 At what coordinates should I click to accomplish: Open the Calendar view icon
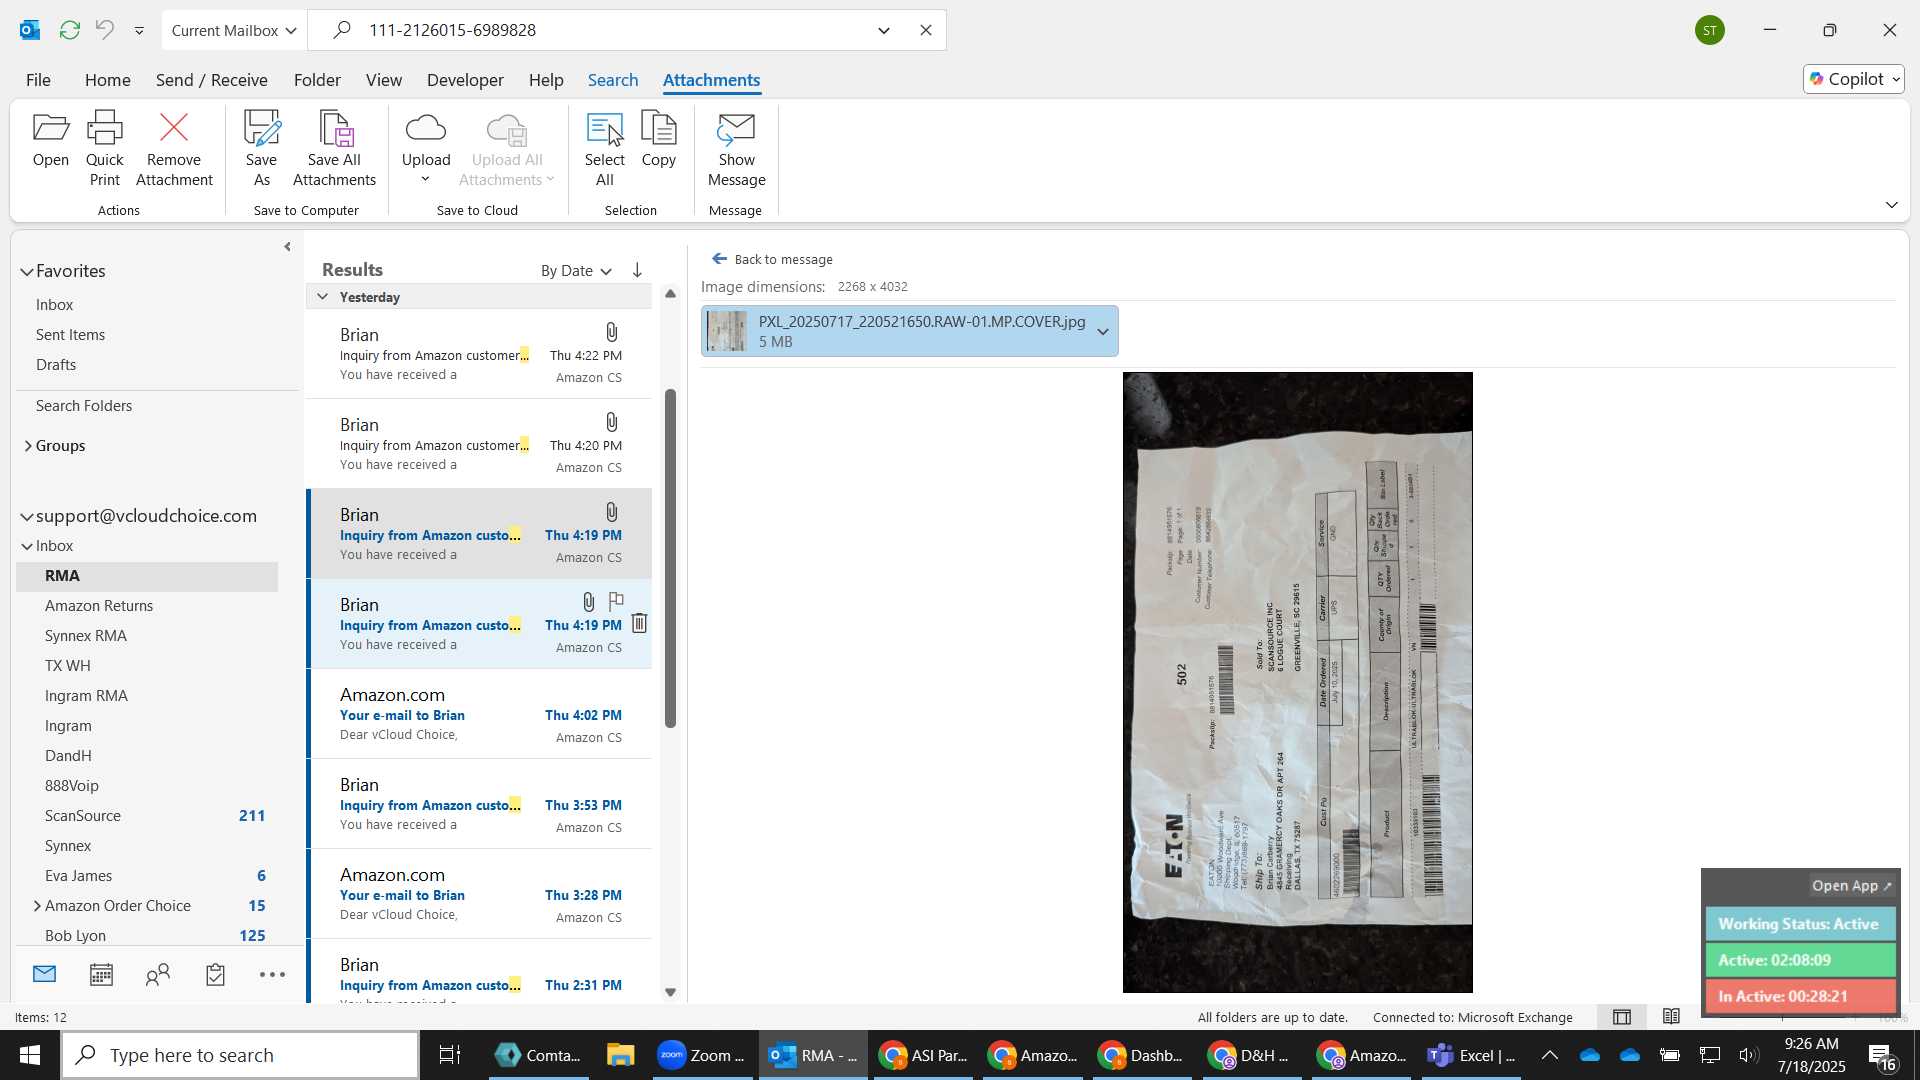tap(101, 974)
